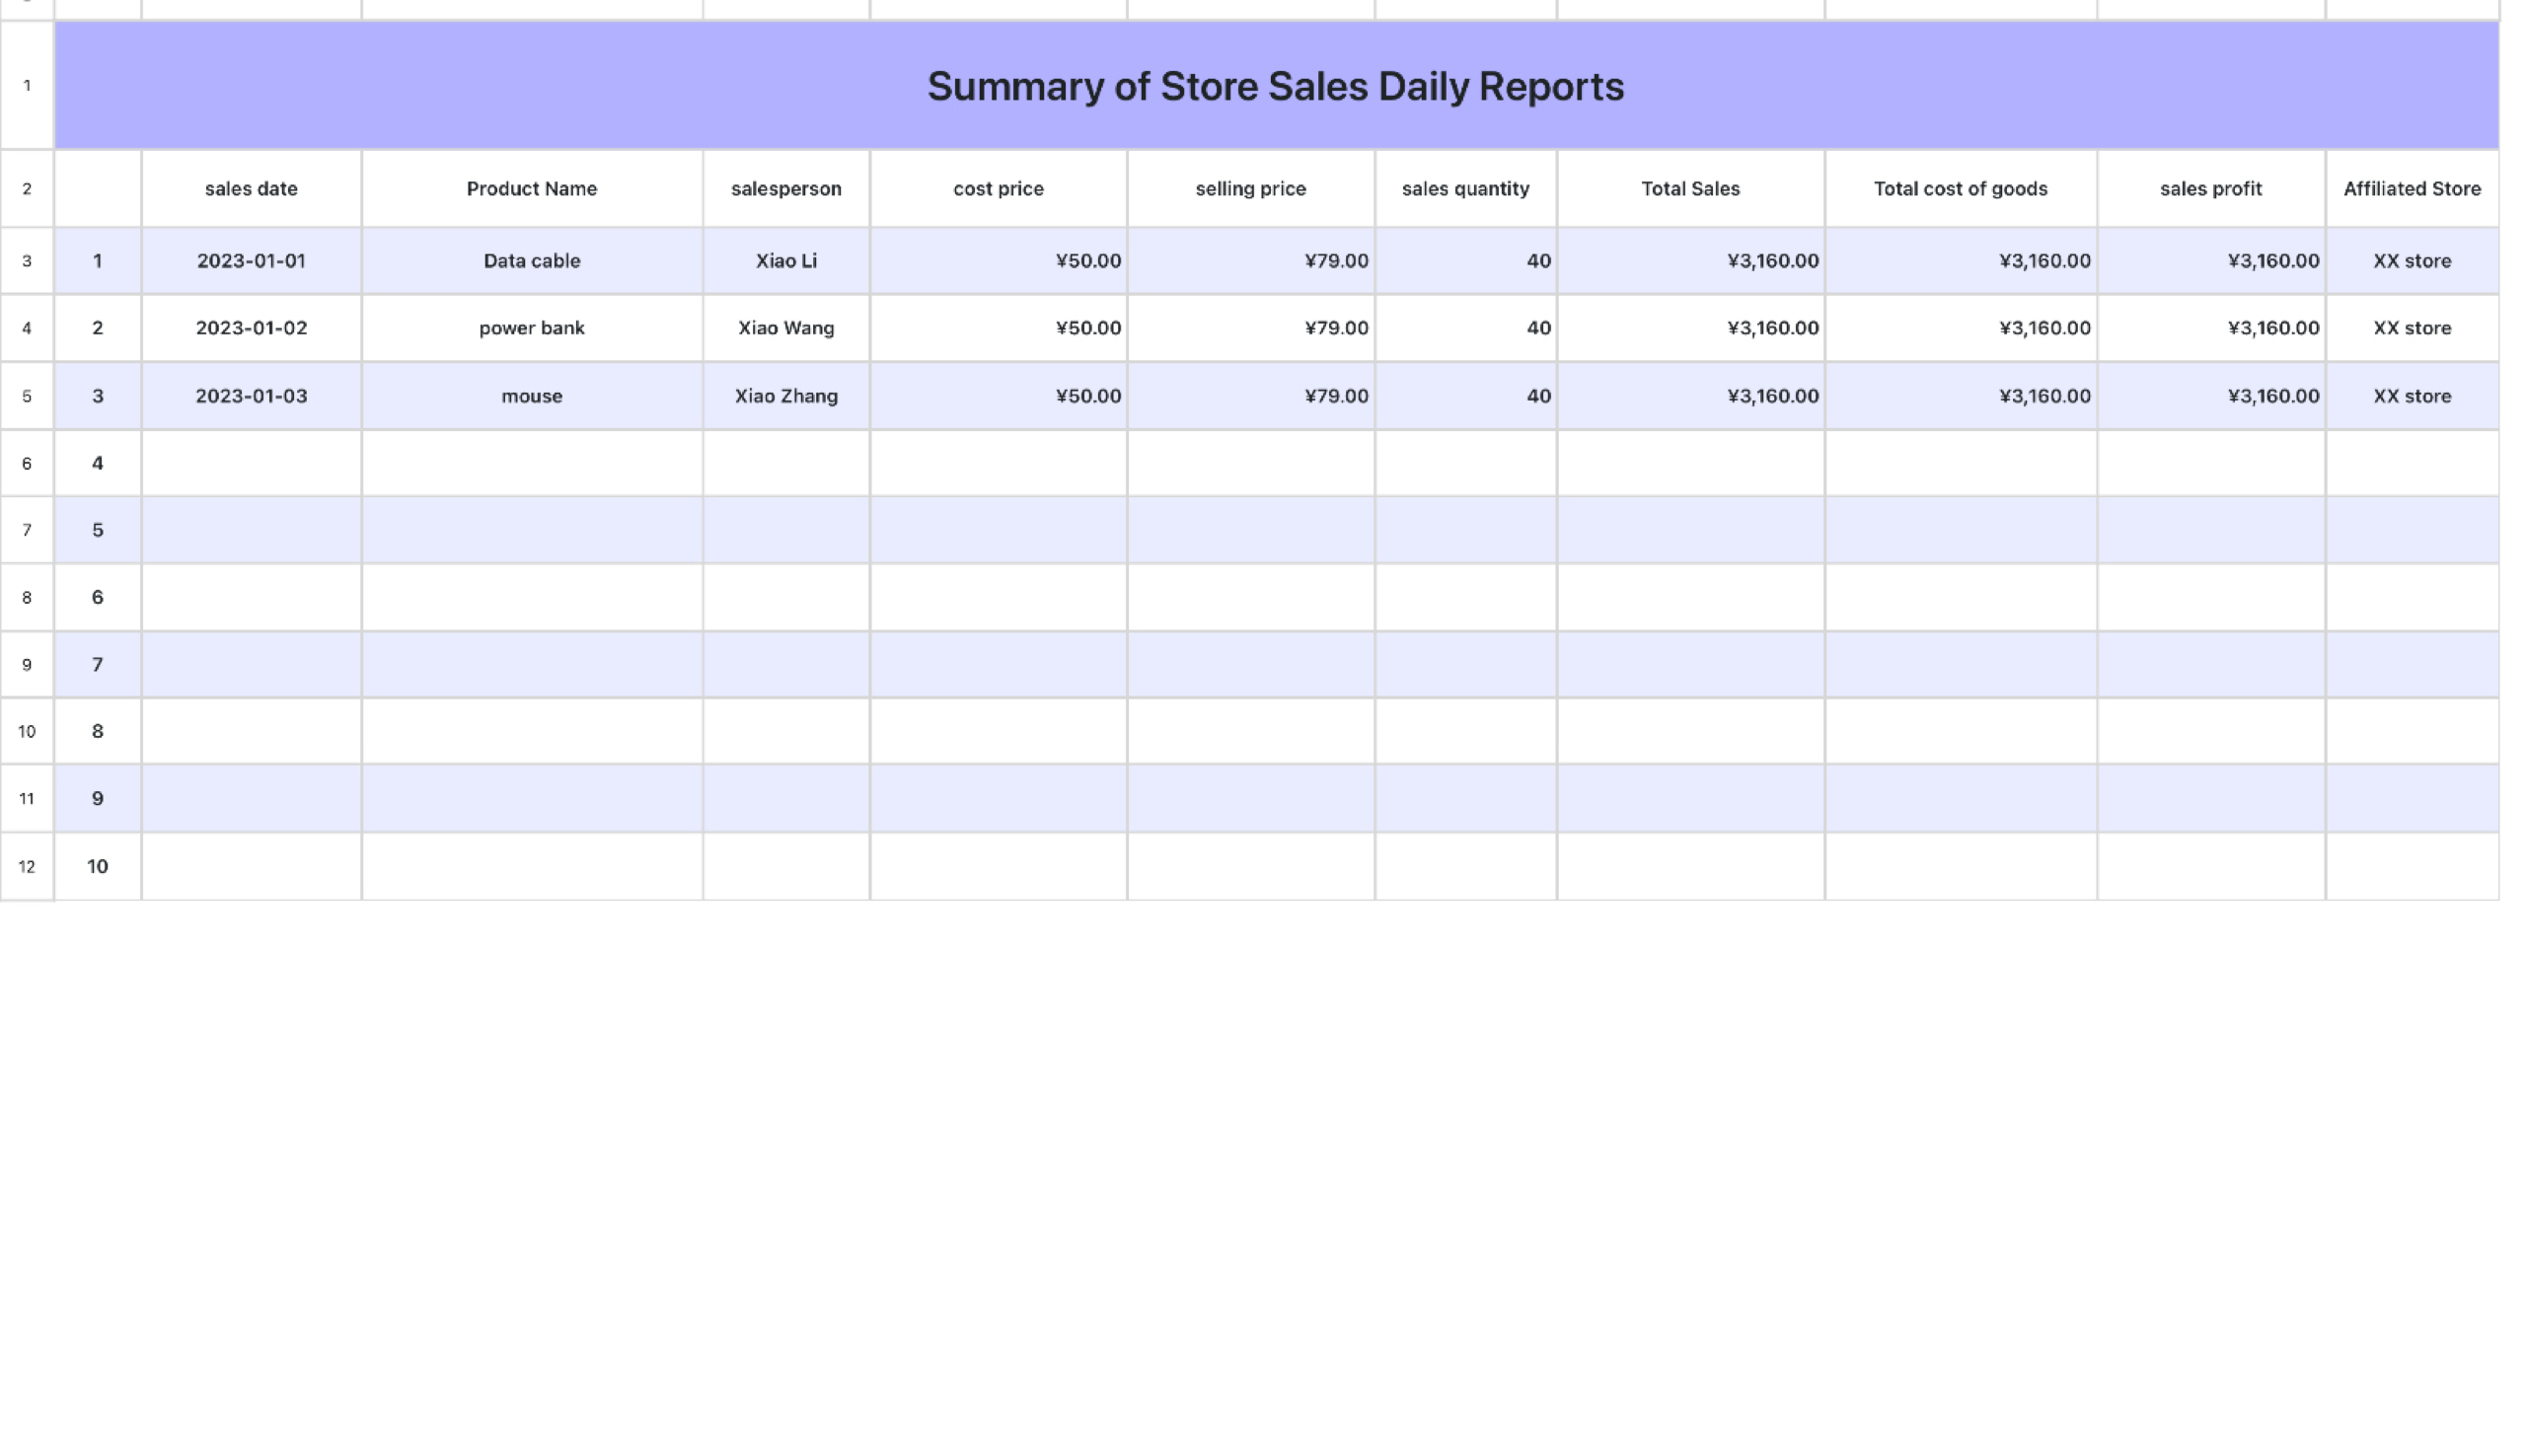Screen dimensions: 2526x1456
Task: Select the 'Data cable' product cell
Action: (x=532, y=260)
